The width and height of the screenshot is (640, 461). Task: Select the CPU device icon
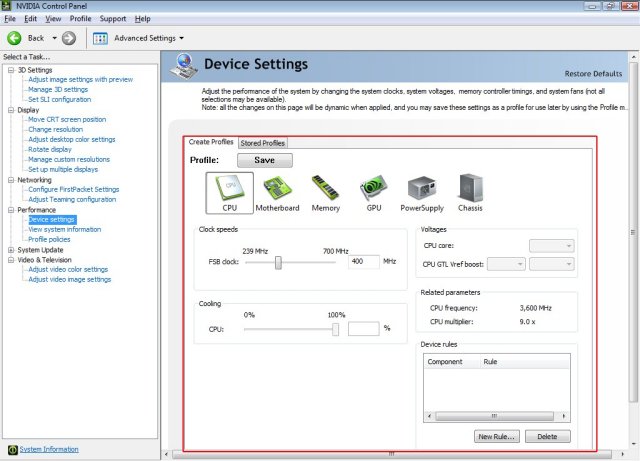pyautogui.click(x=229, y=193)
